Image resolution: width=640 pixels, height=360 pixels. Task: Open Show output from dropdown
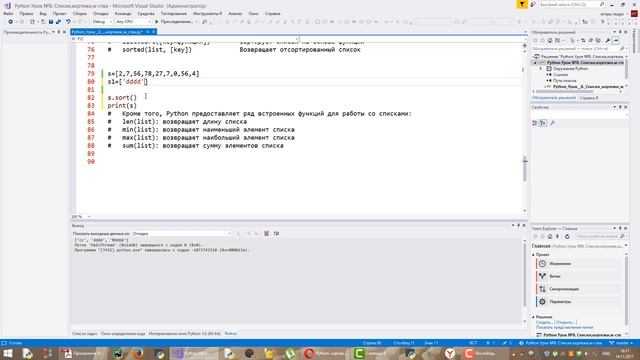tap(181, 233)
